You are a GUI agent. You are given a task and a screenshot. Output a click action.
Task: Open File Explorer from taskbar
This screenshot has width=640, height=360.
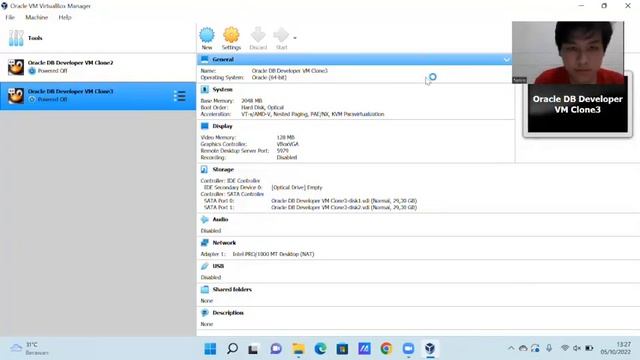click(x=298, y=349)
